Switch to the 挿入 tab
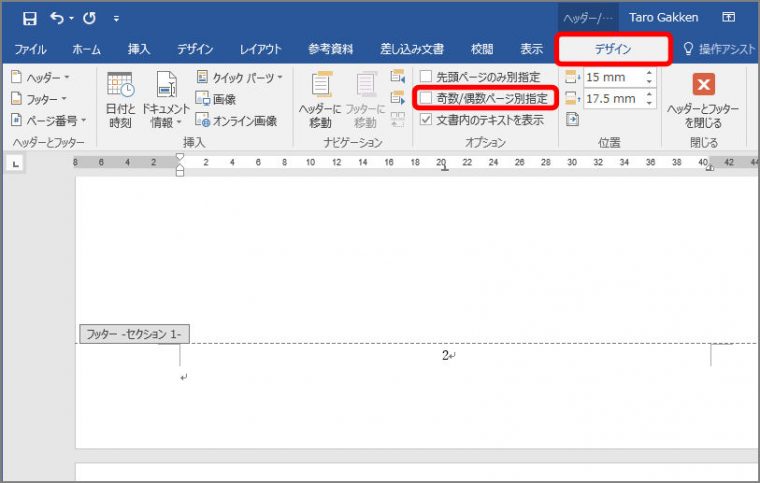Image resolution: width=760 pixels, height=483 pixels. (x=139, y=49)
